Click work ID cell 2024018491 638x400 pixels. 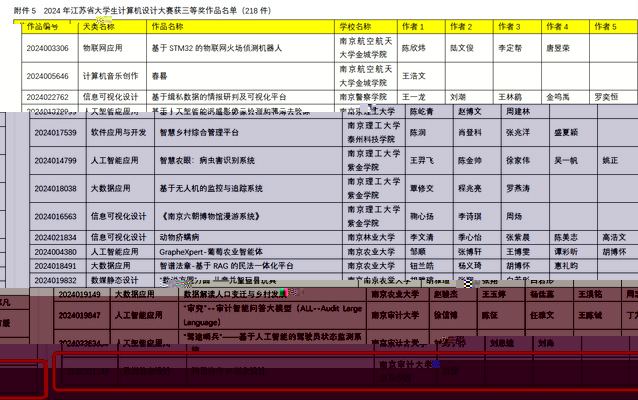55,266
